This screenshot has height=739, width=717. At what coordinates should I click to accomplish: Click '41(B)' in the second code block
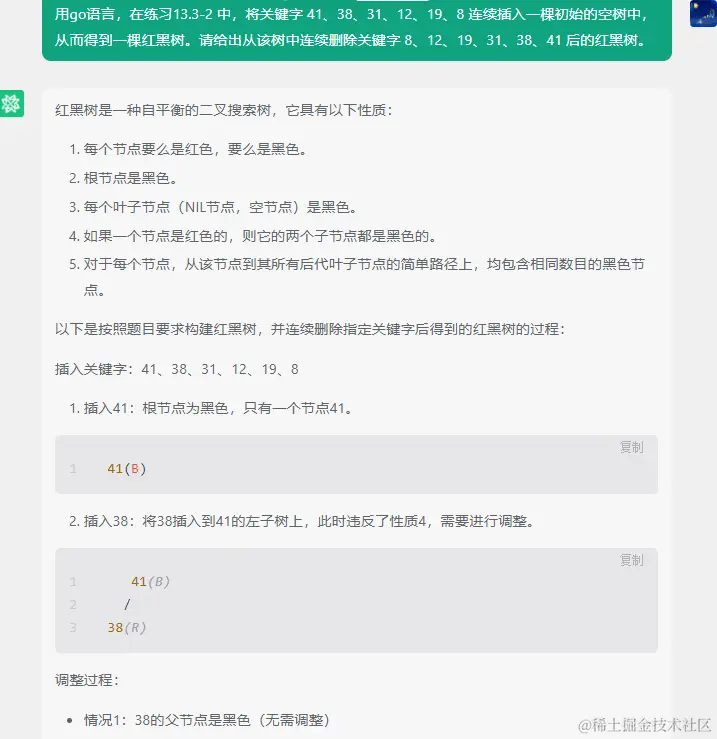click(x=150, y=582)
